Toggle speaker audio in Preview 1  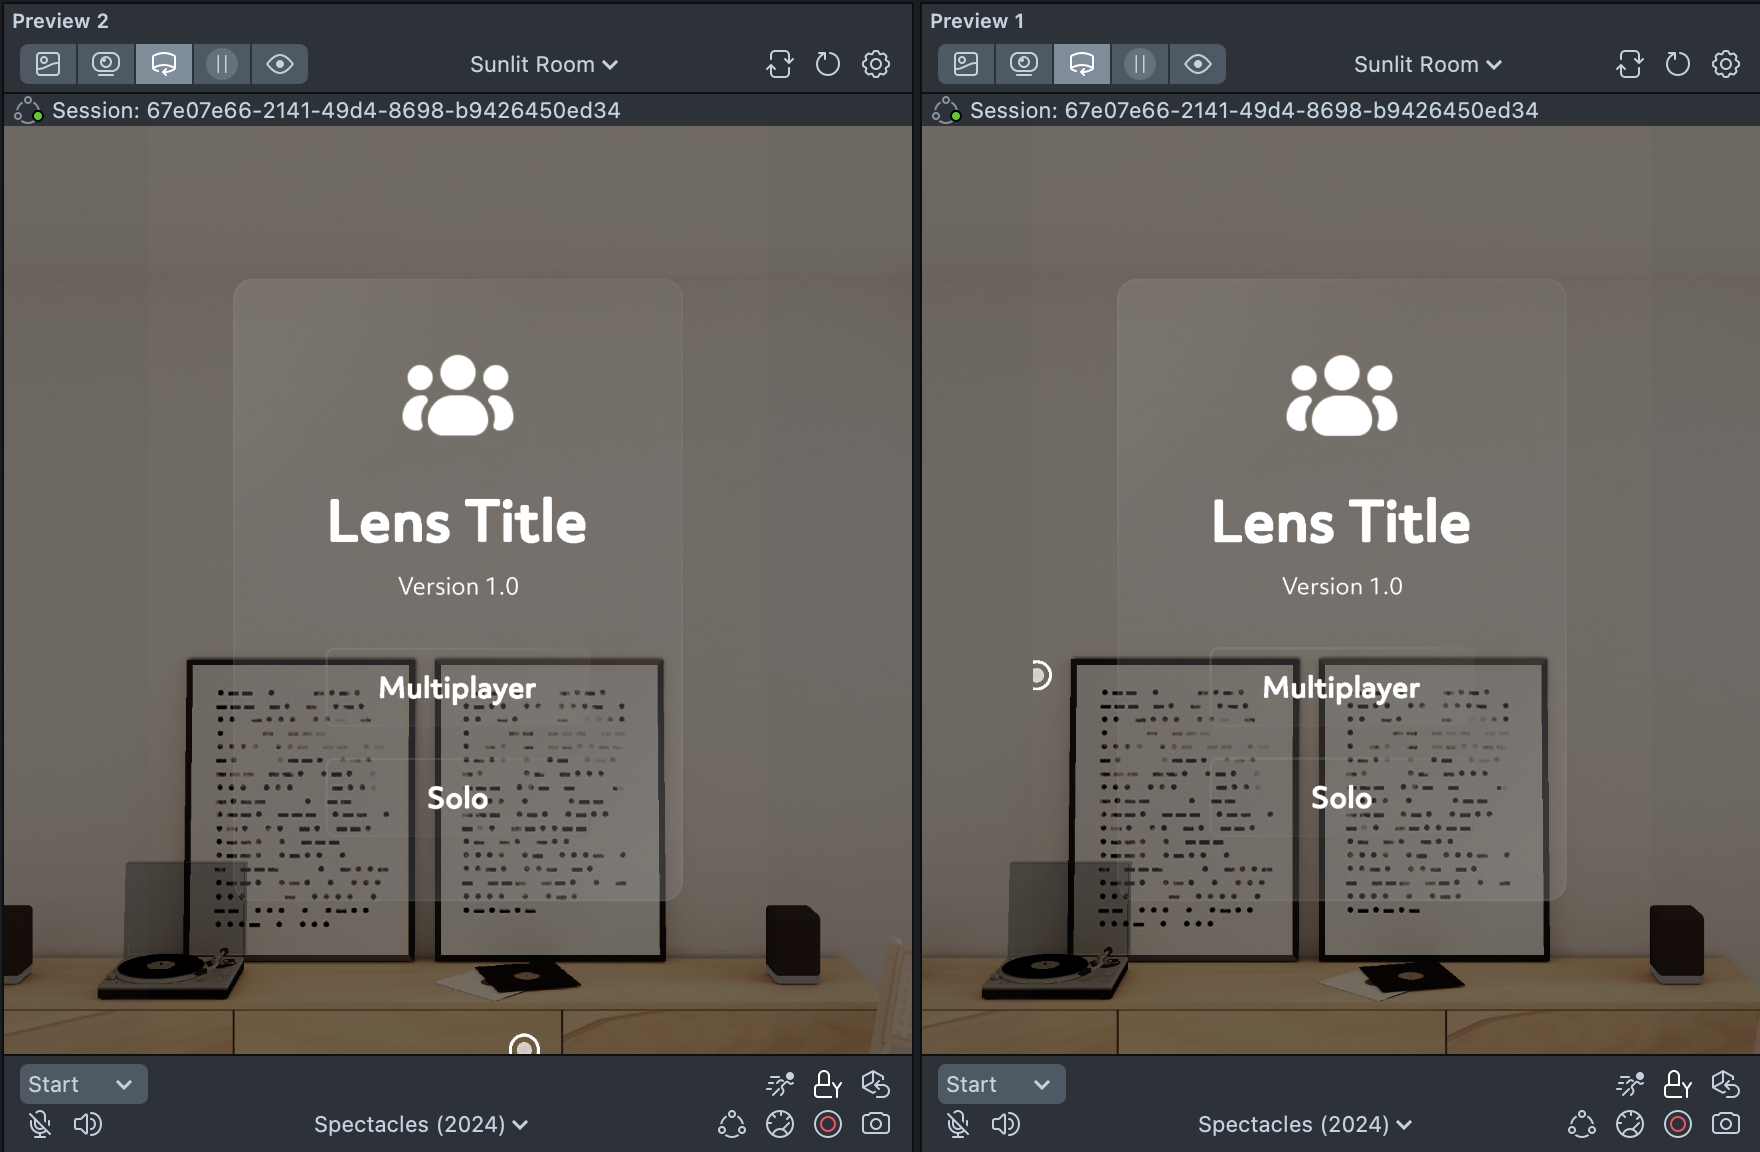(x=1005, y=1124)
